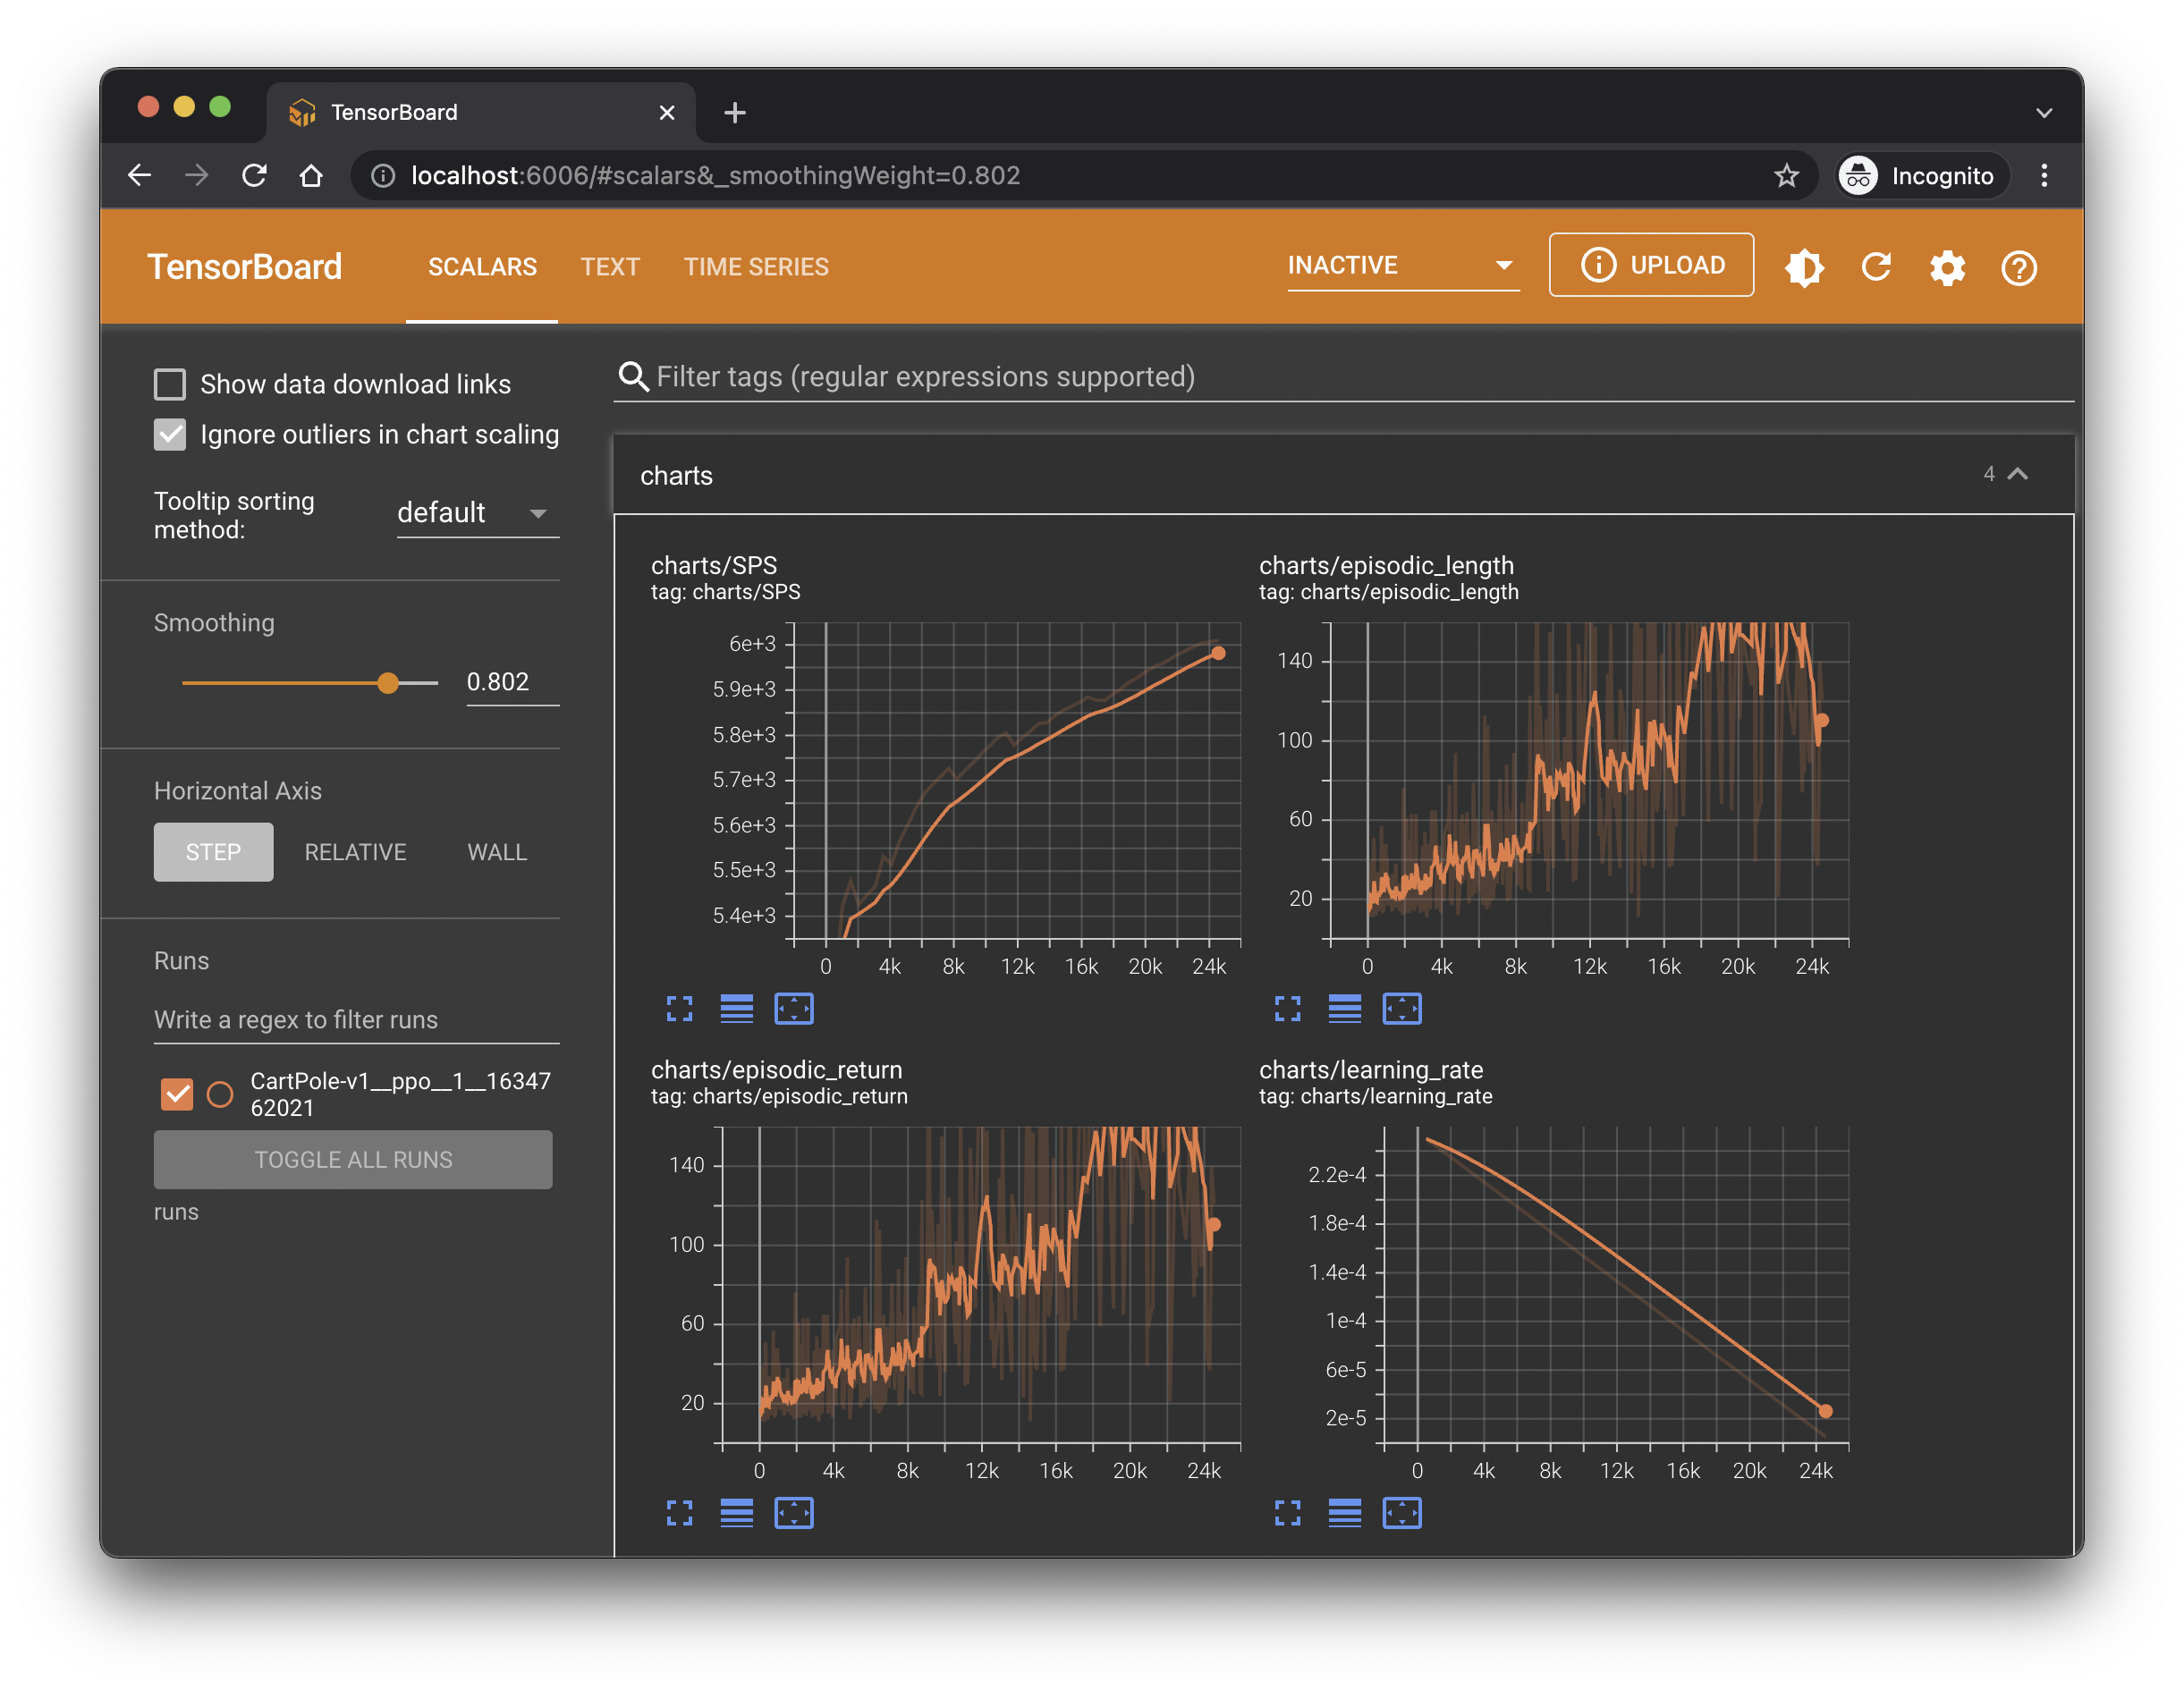Image resolution: width=2184 pixels, height=1690 pixels.
Task: Reload the browser page
Action: point(254,176)
